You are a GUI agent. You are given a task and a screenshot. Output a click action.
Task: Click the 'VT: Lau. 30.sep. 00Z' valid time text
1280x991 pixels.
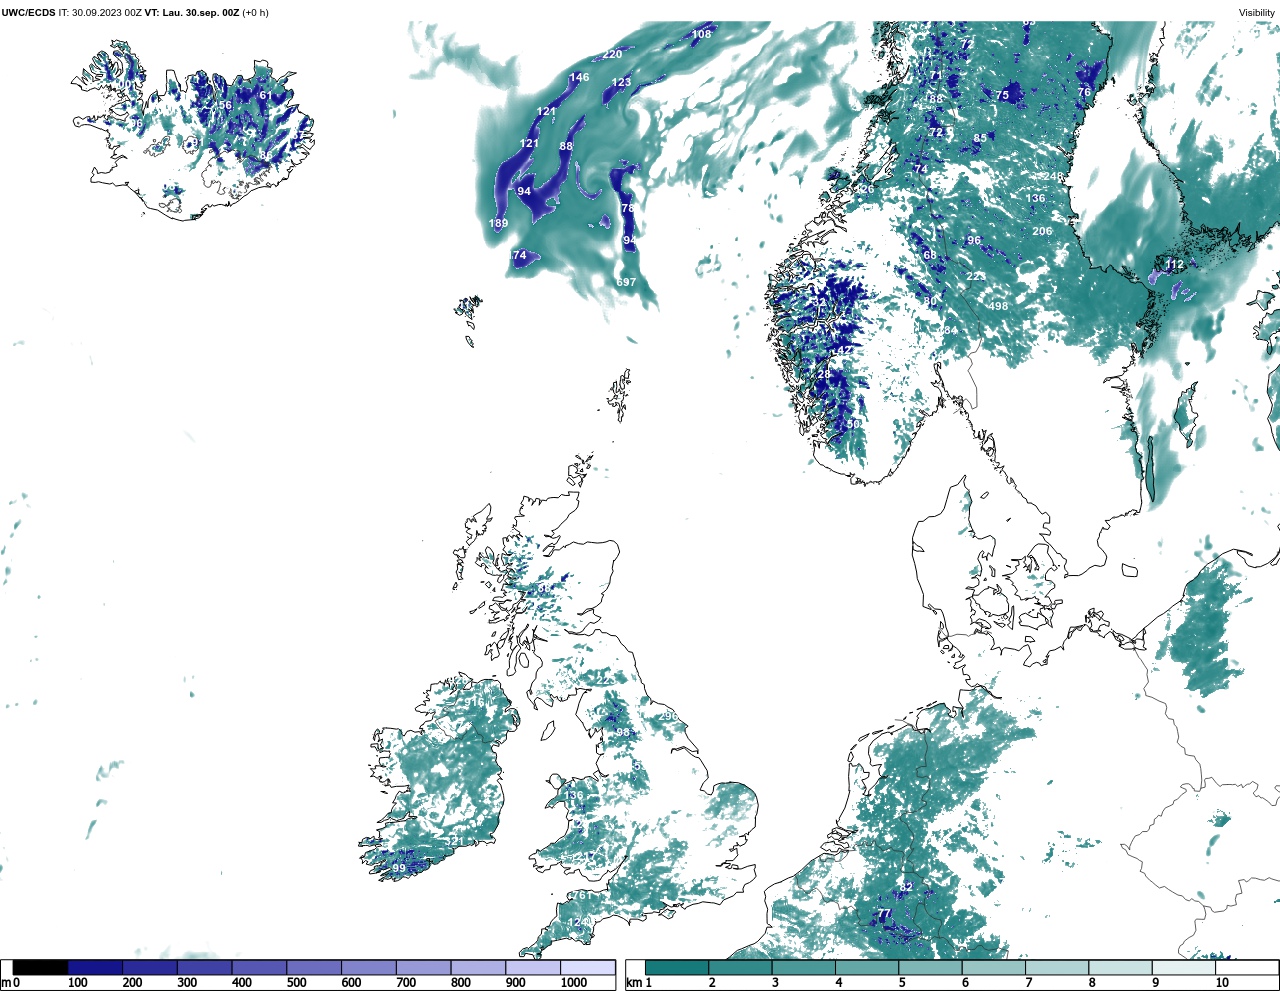[192, 12]
